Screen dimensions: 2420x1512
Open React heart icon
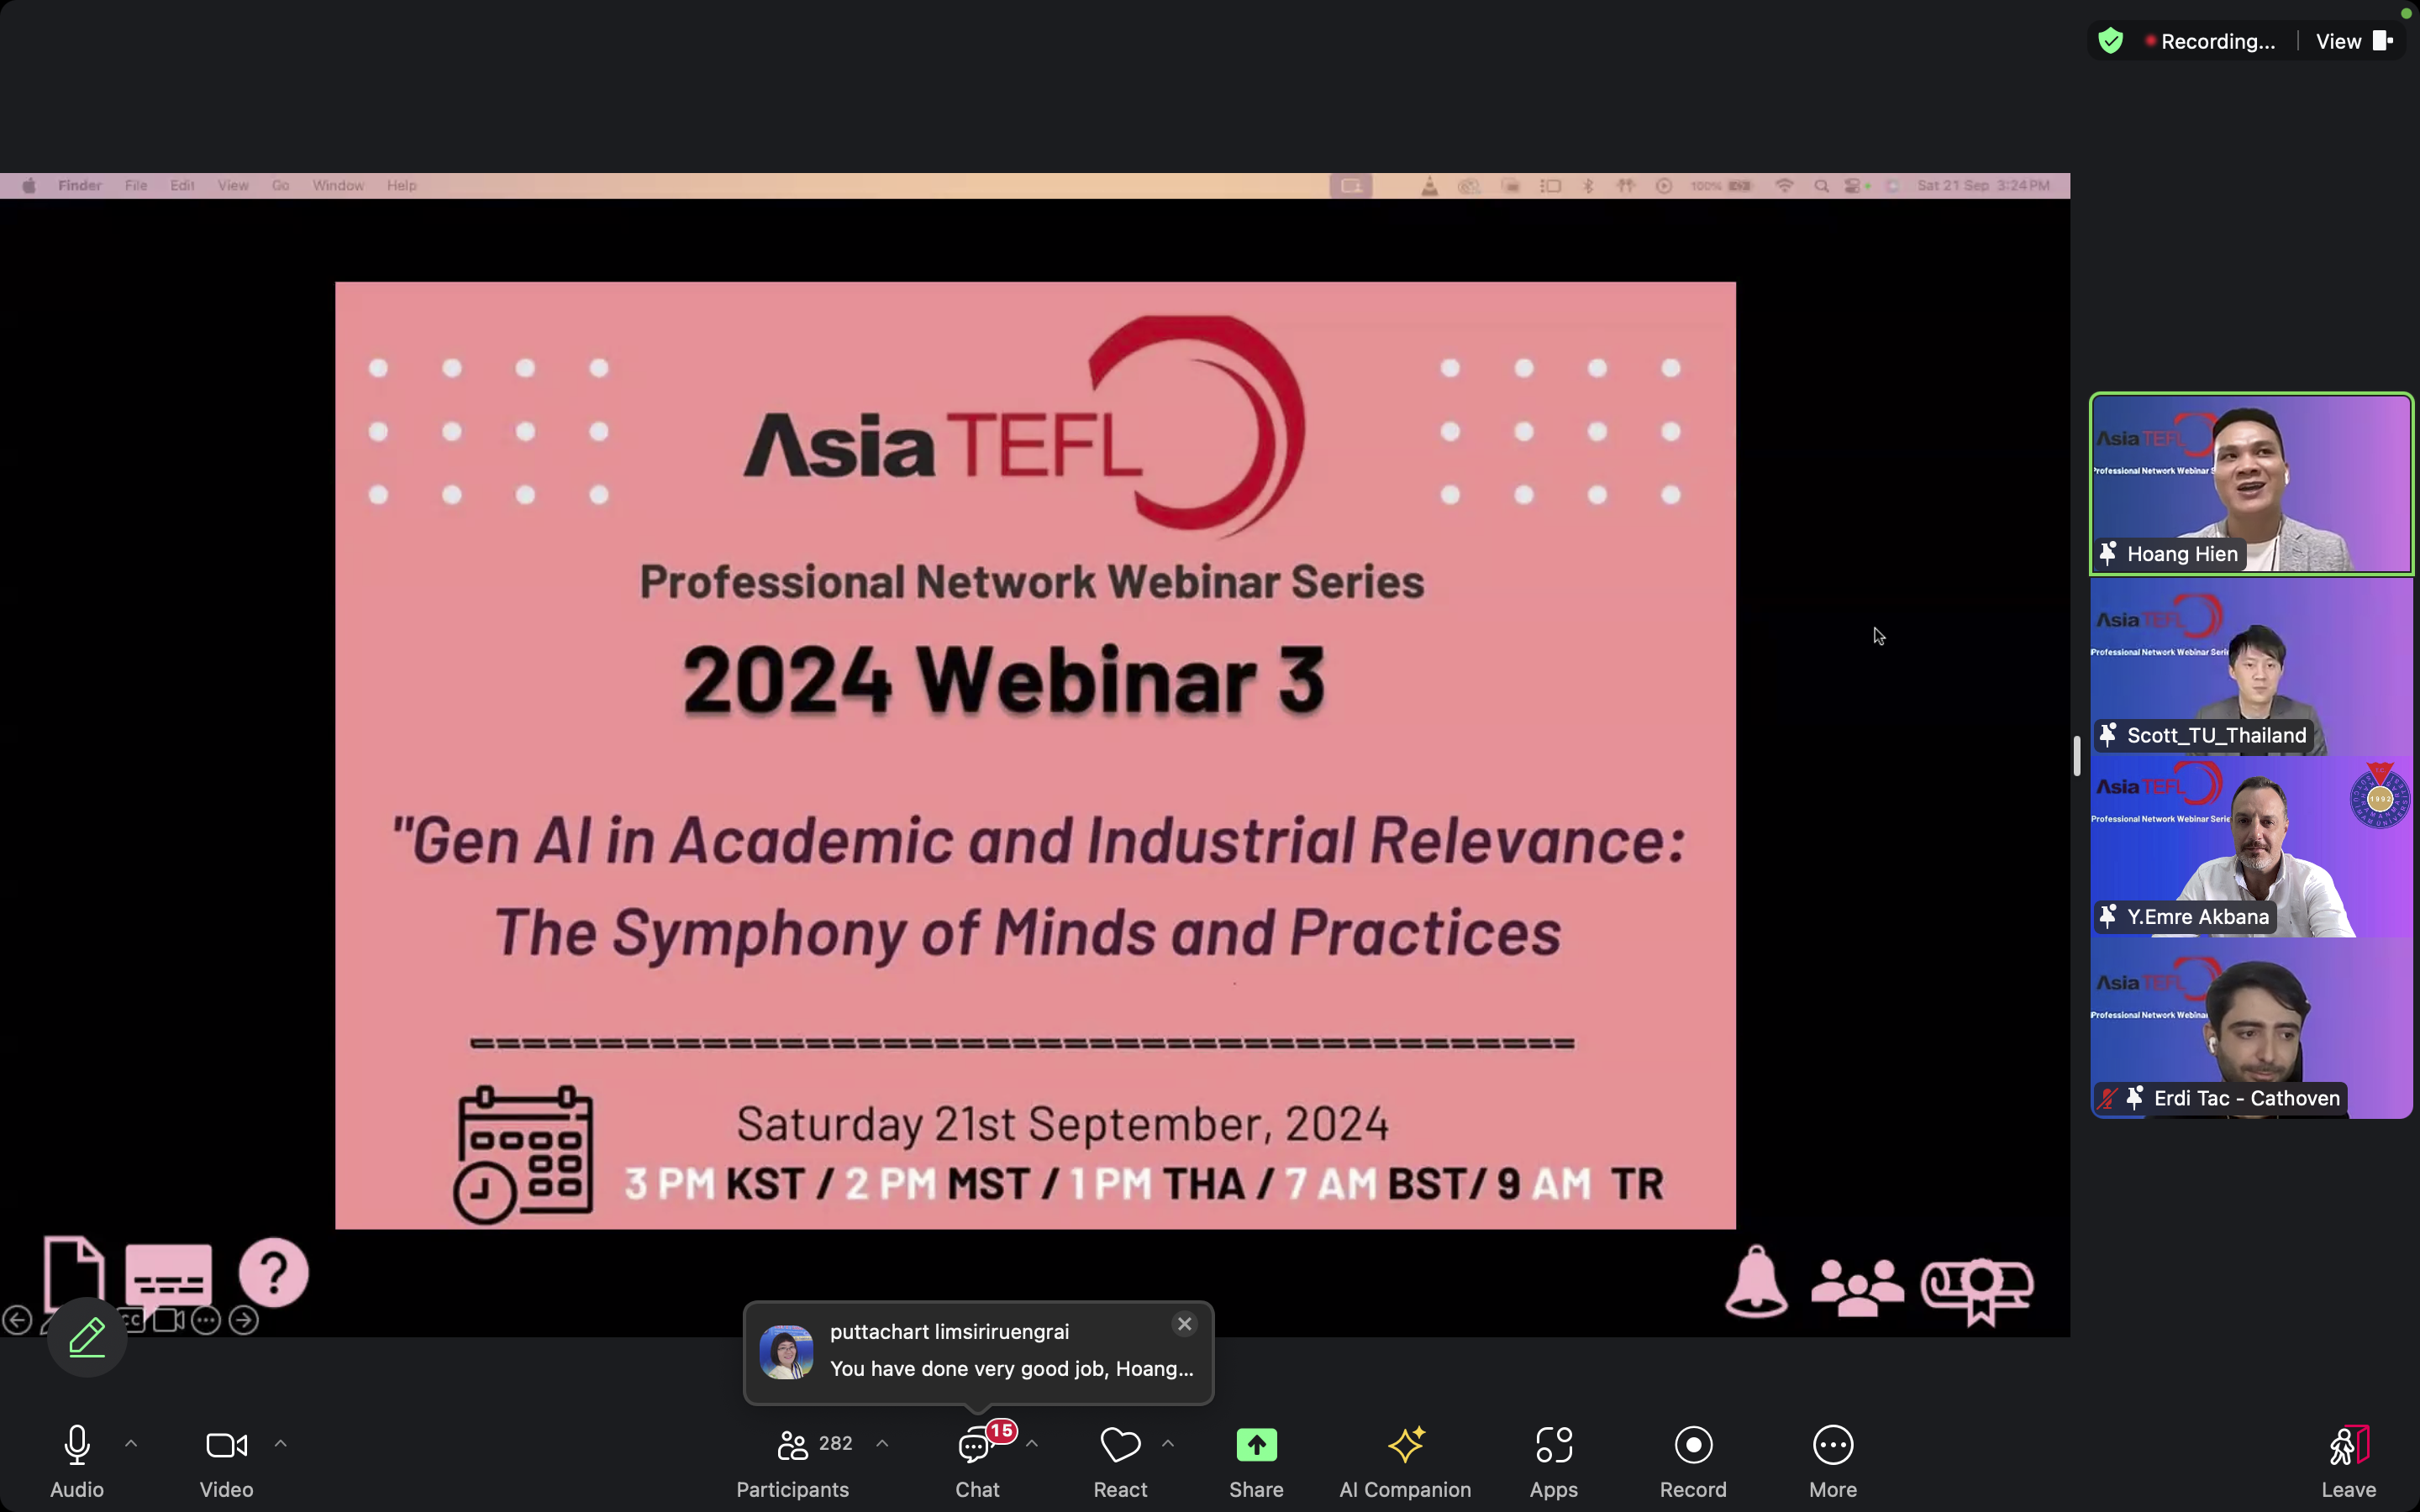coord(1119,1445)
